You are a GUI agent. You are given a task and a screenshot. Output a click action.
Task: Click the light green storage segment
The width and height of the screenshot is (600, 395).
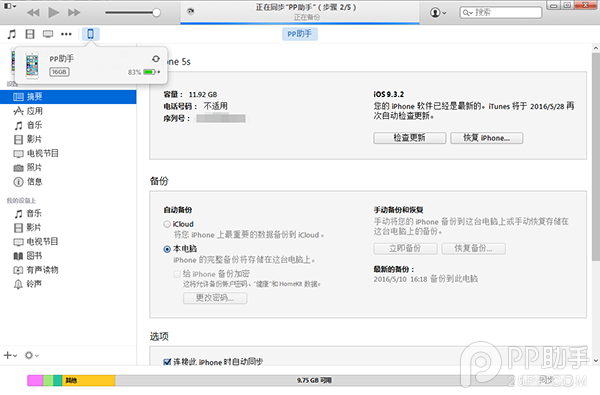tap(48, 380)
